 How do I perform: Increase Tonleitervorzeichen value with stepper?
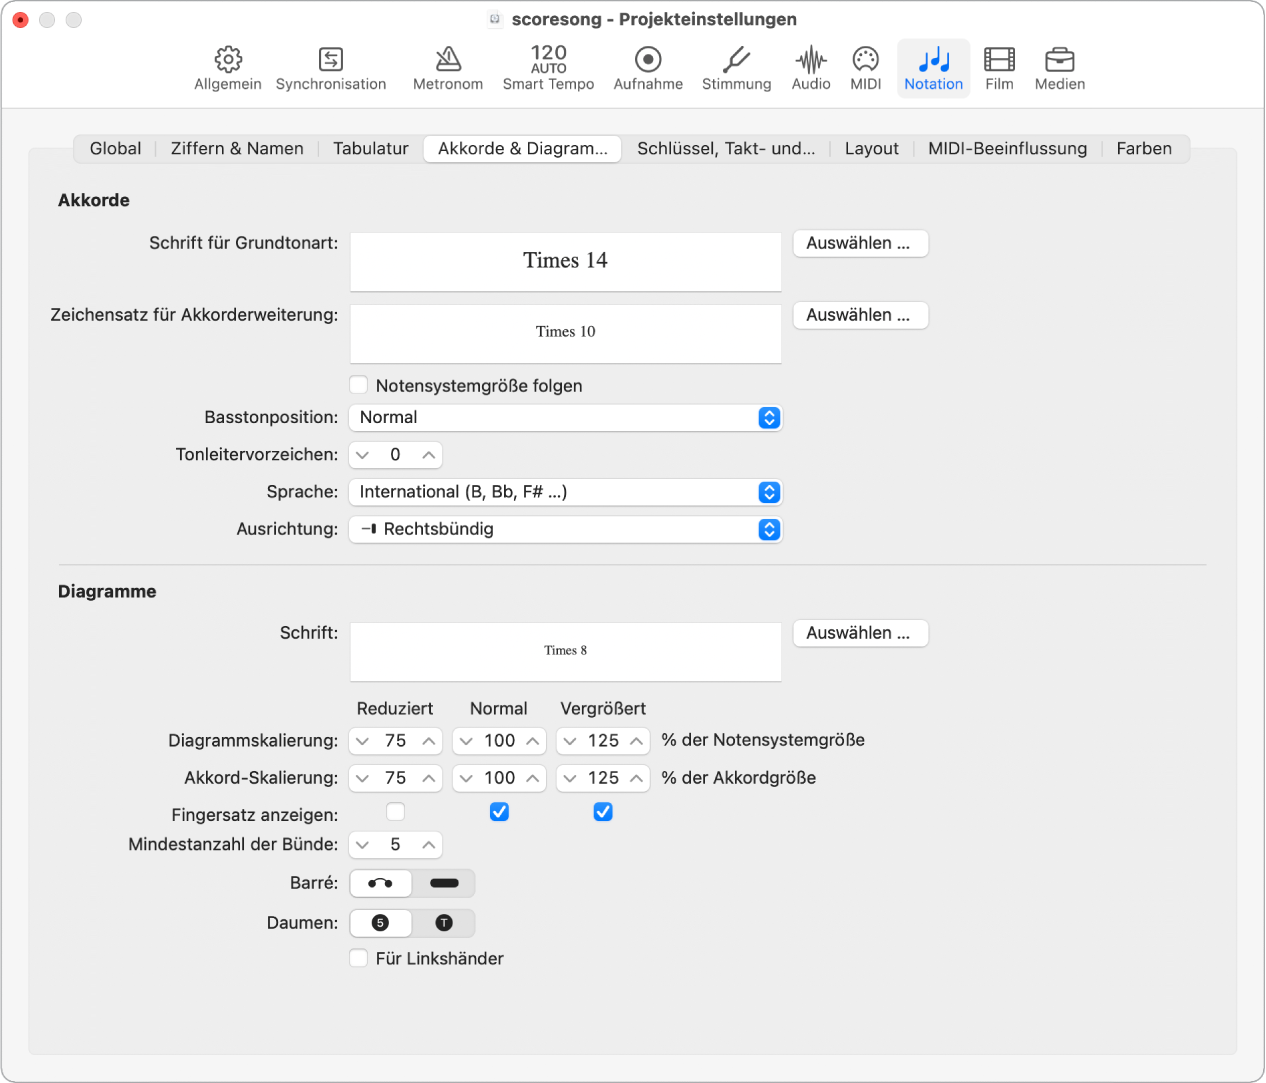pos(428,454)
